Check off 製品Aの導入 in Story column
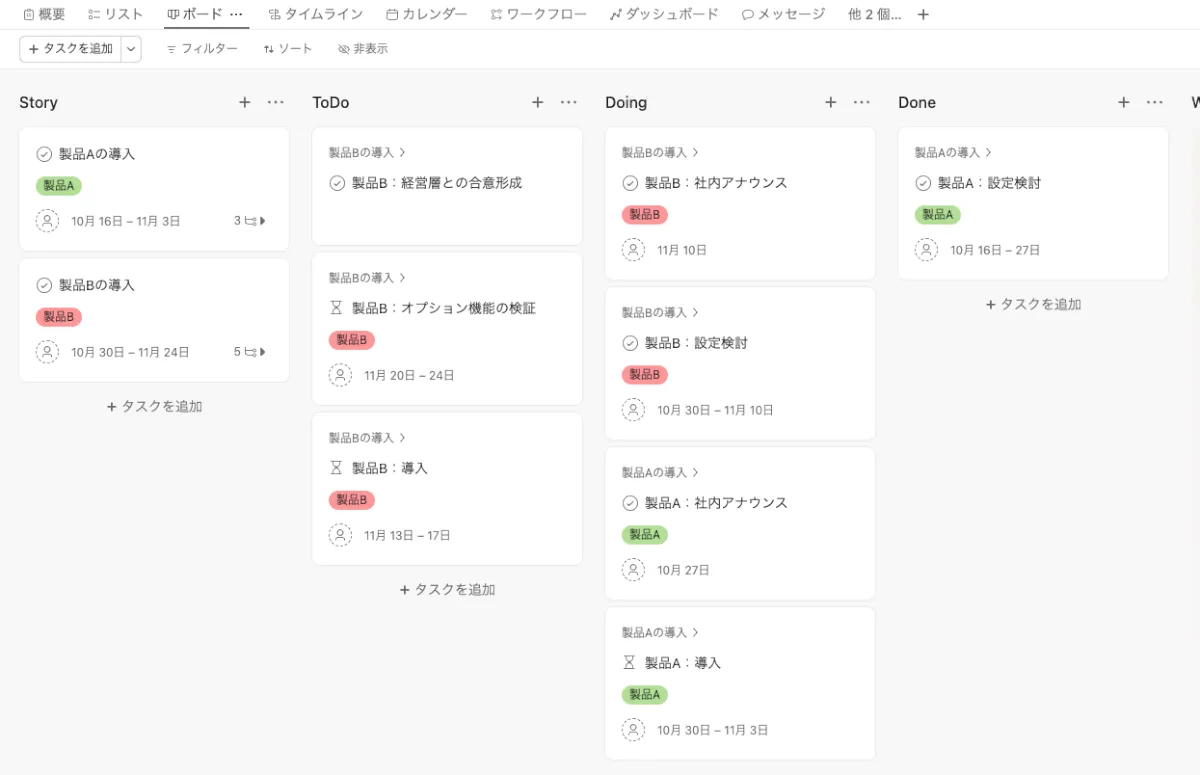This screenshot has height=775, width=1200. click(44, 154)
